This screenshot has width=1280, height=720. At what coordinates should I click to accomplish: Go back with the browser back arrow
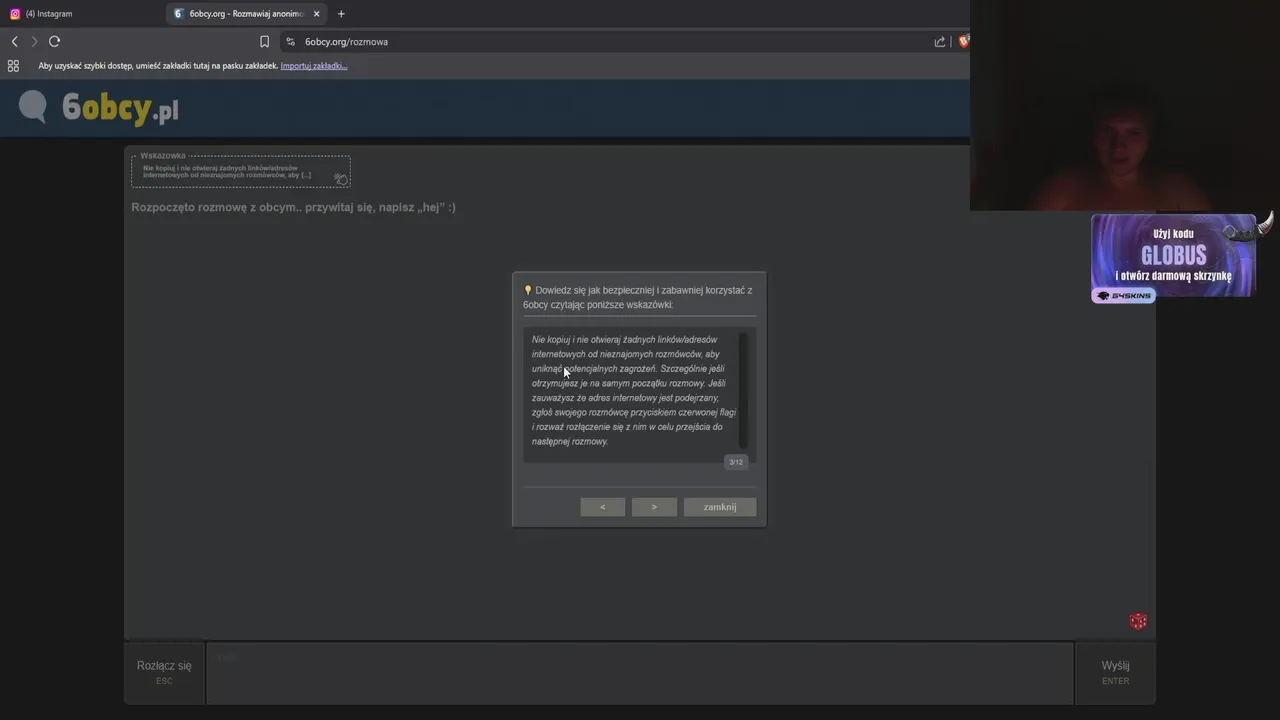[x=14, y=41]
